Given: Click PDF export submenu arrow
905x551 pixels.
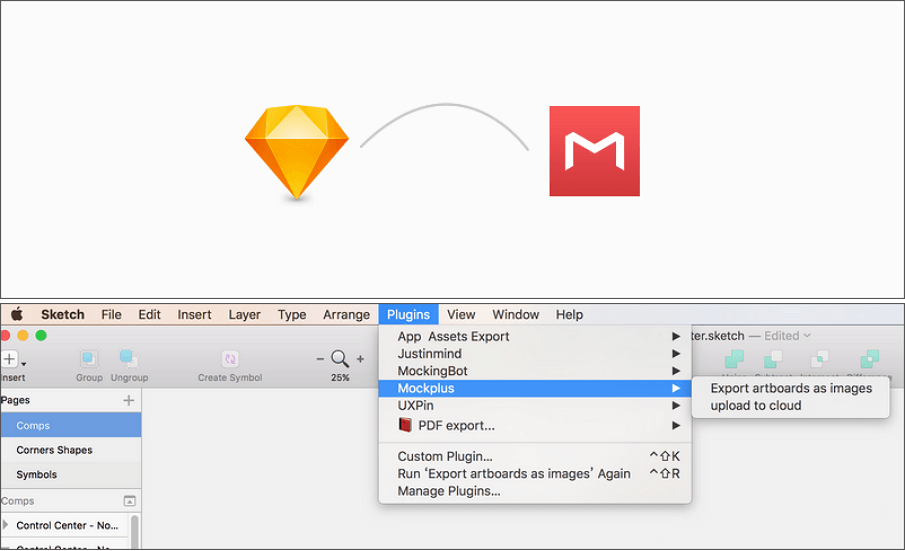Looking at the screenshot, I should point(676,426).
